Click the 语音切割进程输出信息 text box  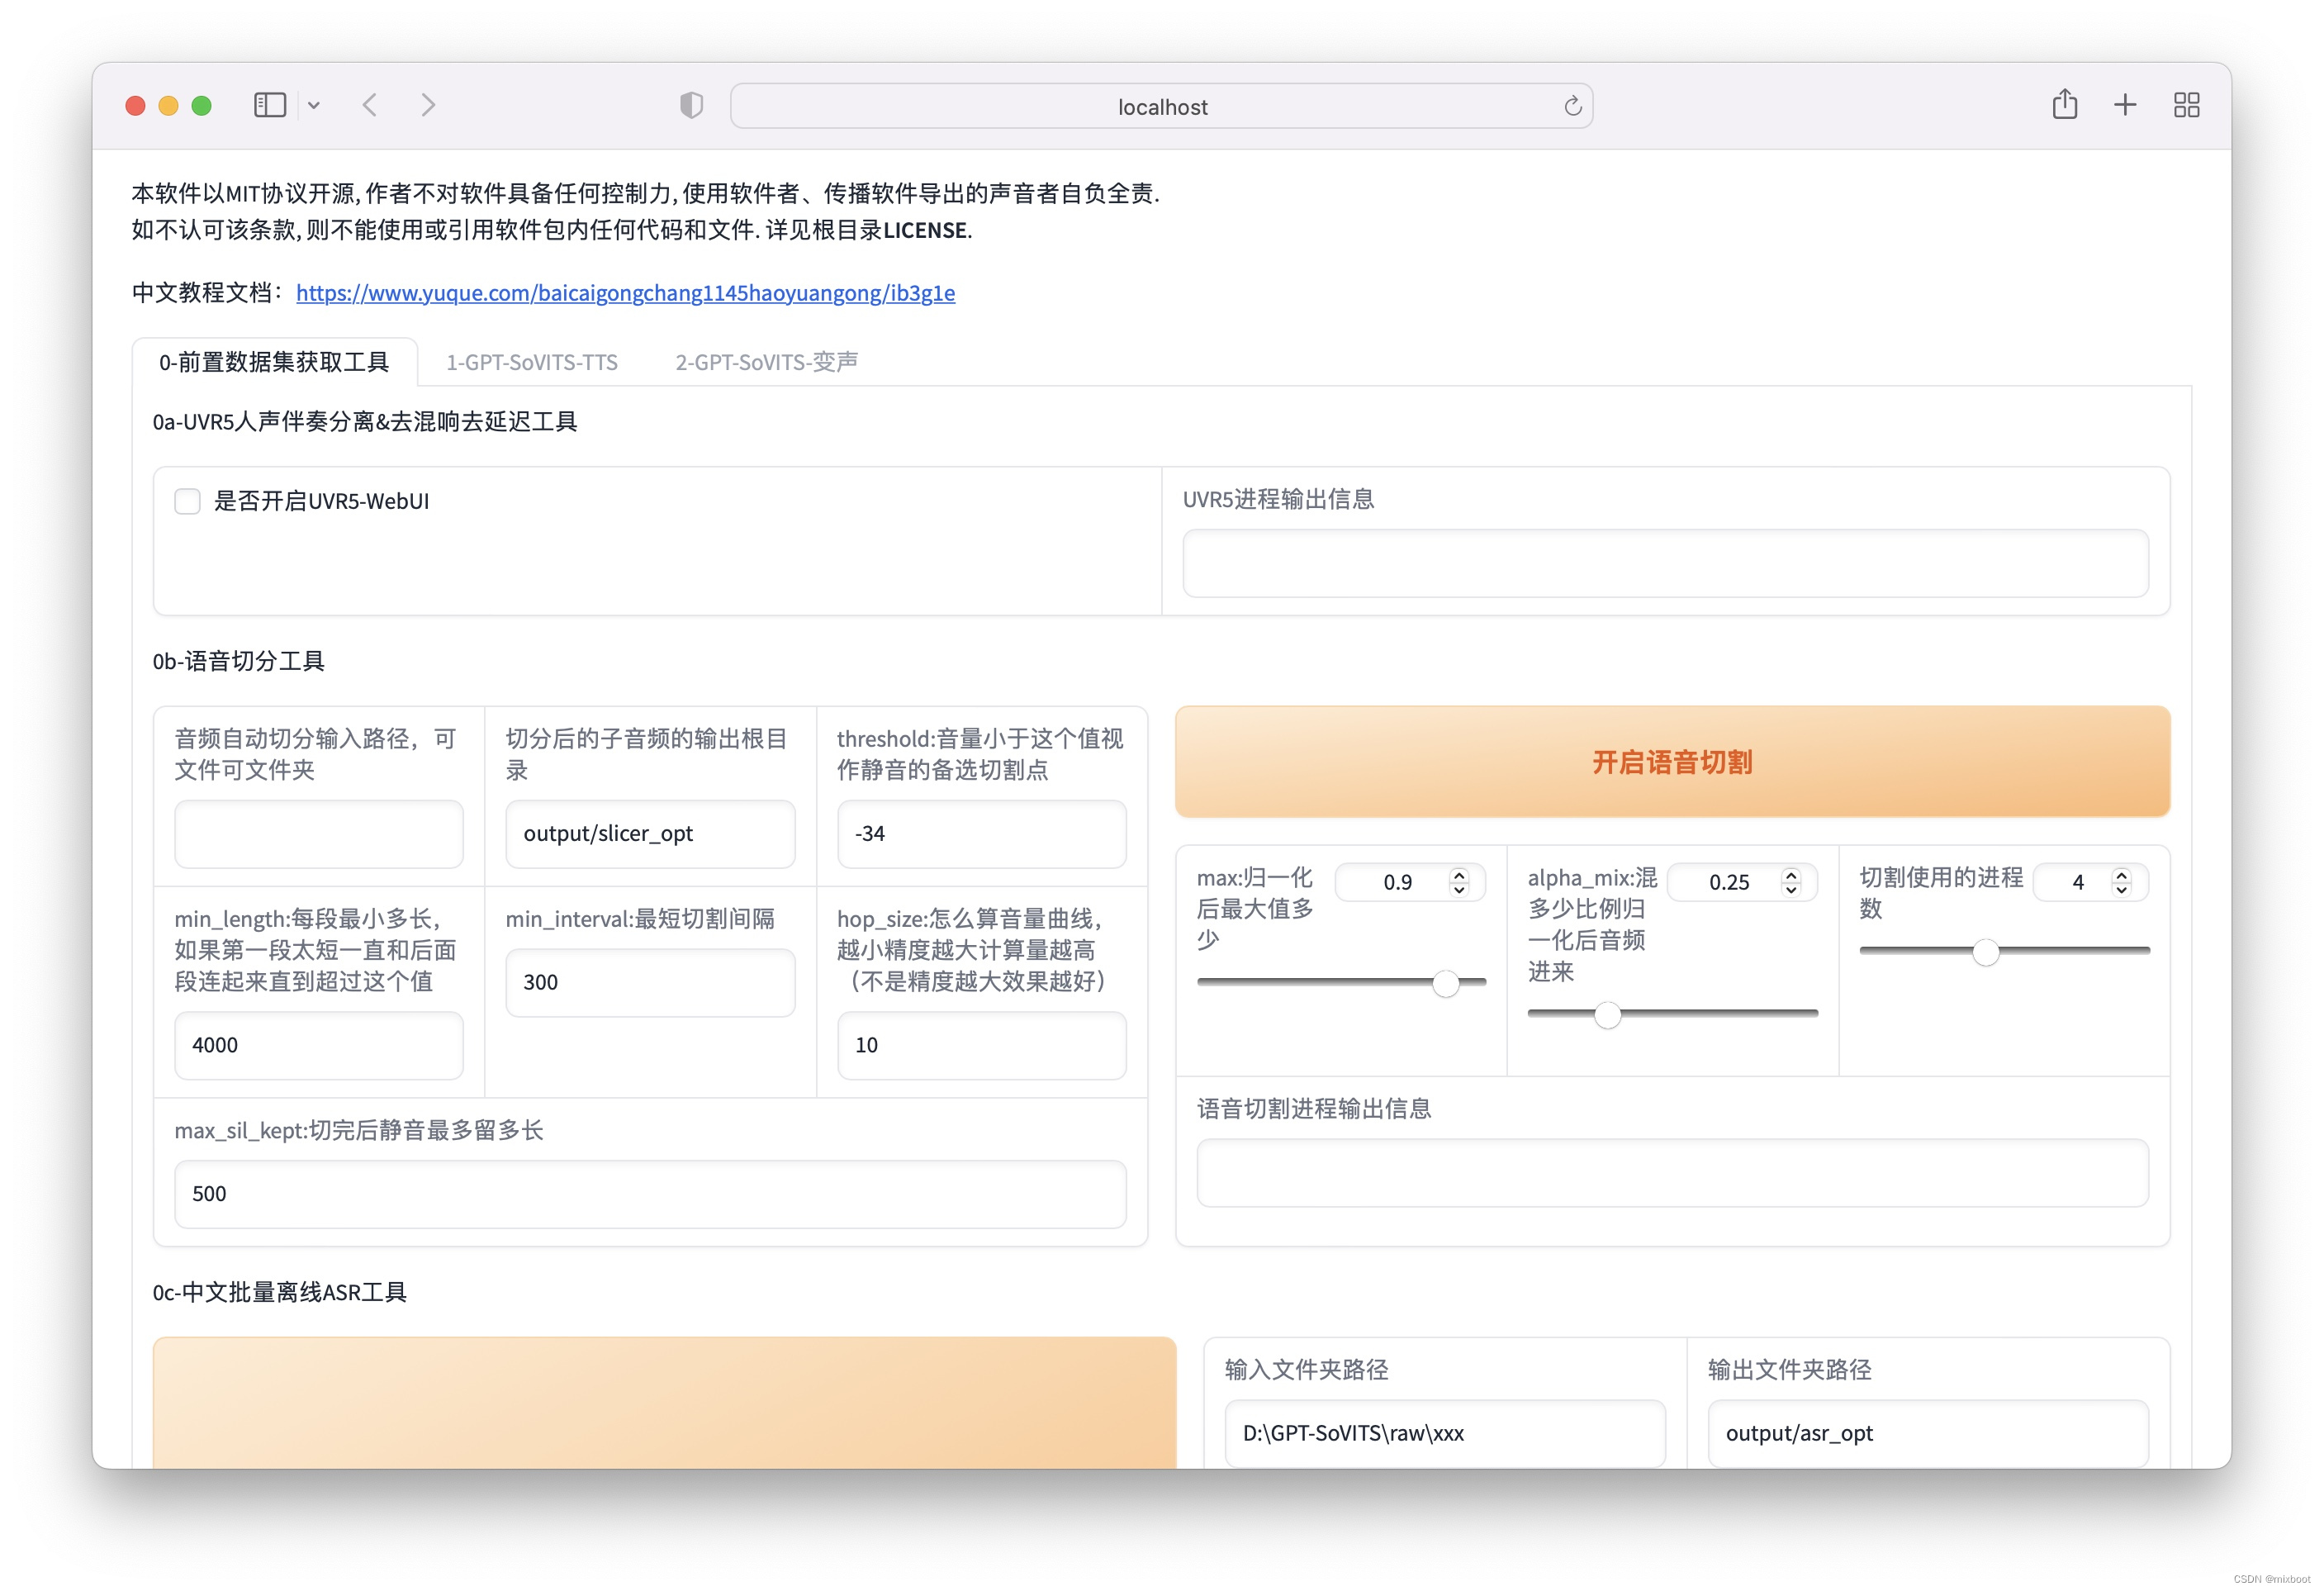(x=1672, y=1173)
